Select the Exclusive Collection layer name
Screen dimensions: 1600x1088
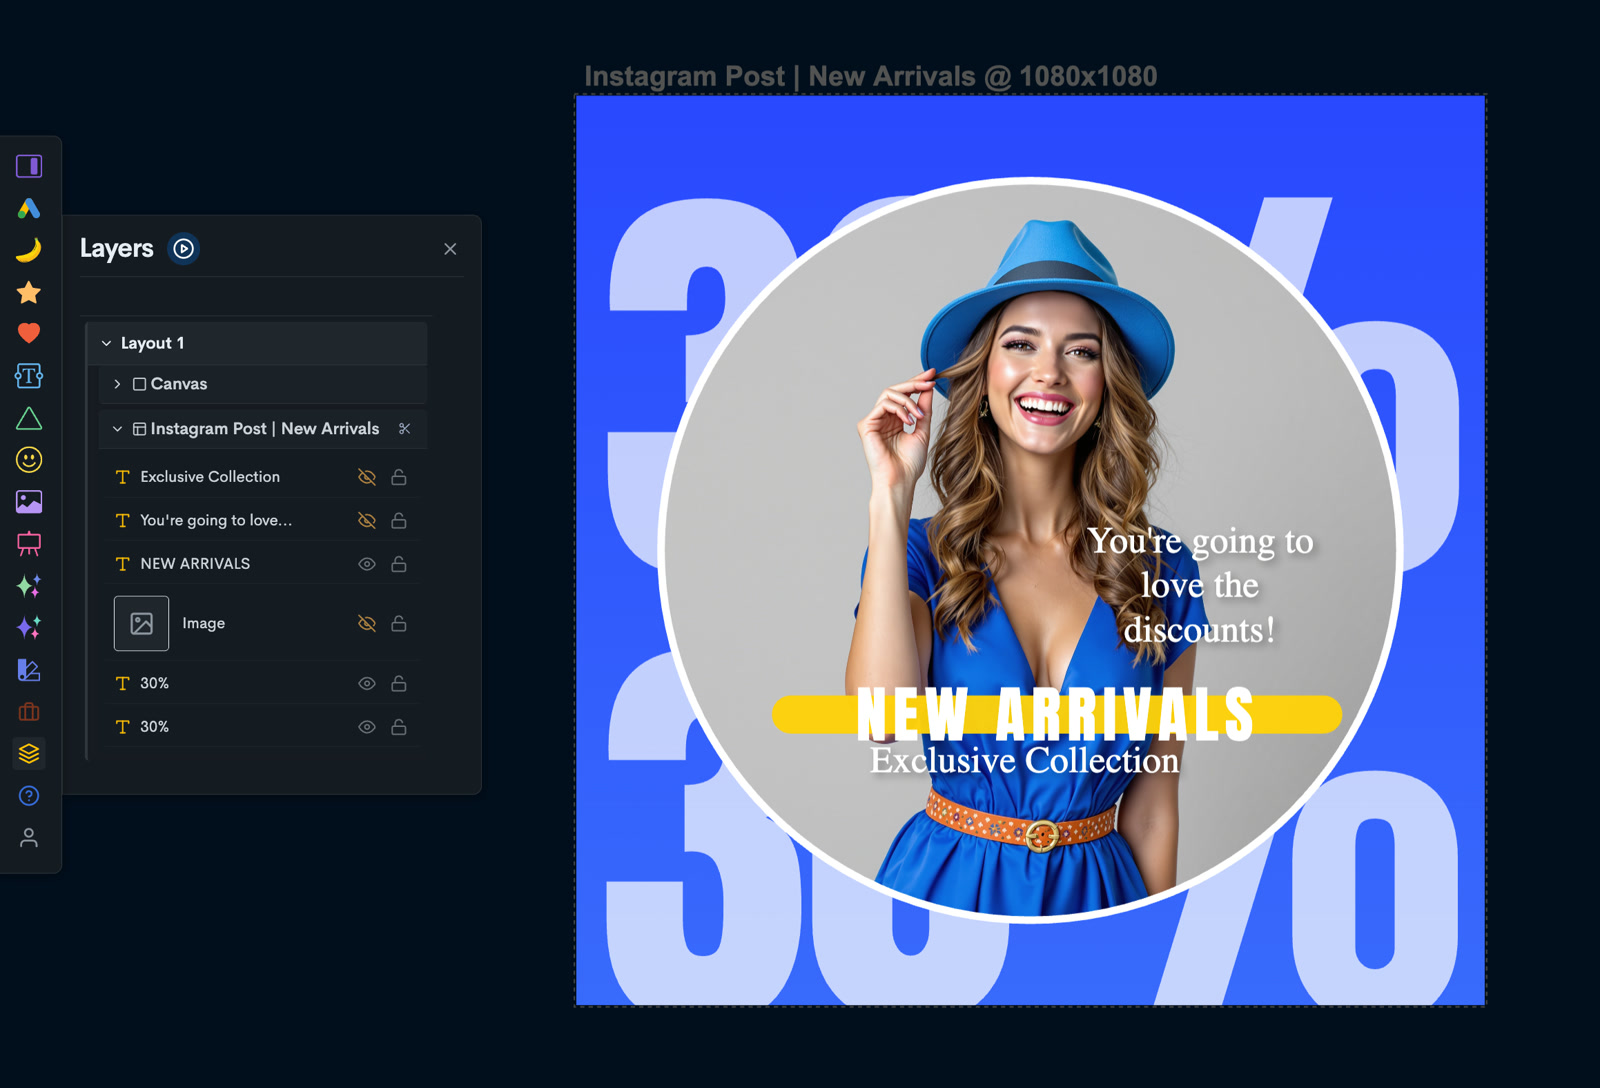(210, 477)
